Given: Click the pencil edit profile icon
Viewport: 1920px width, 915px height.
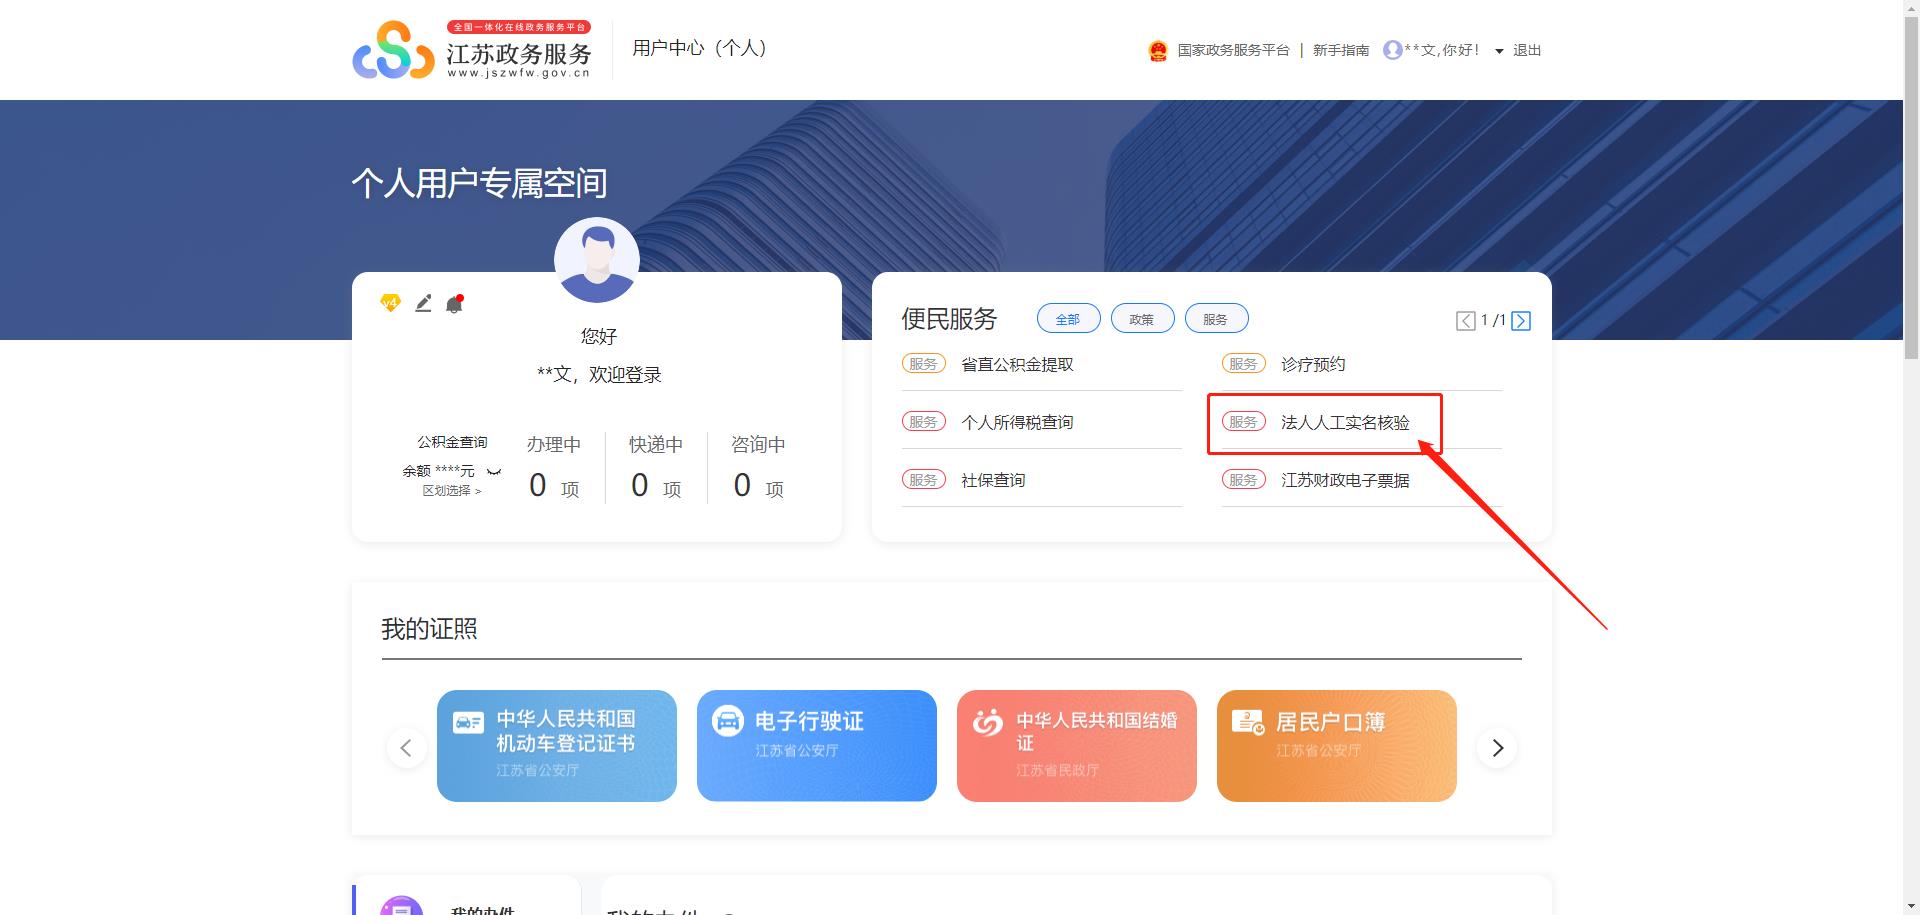Looking at the screenshot, I should [423, 303].
